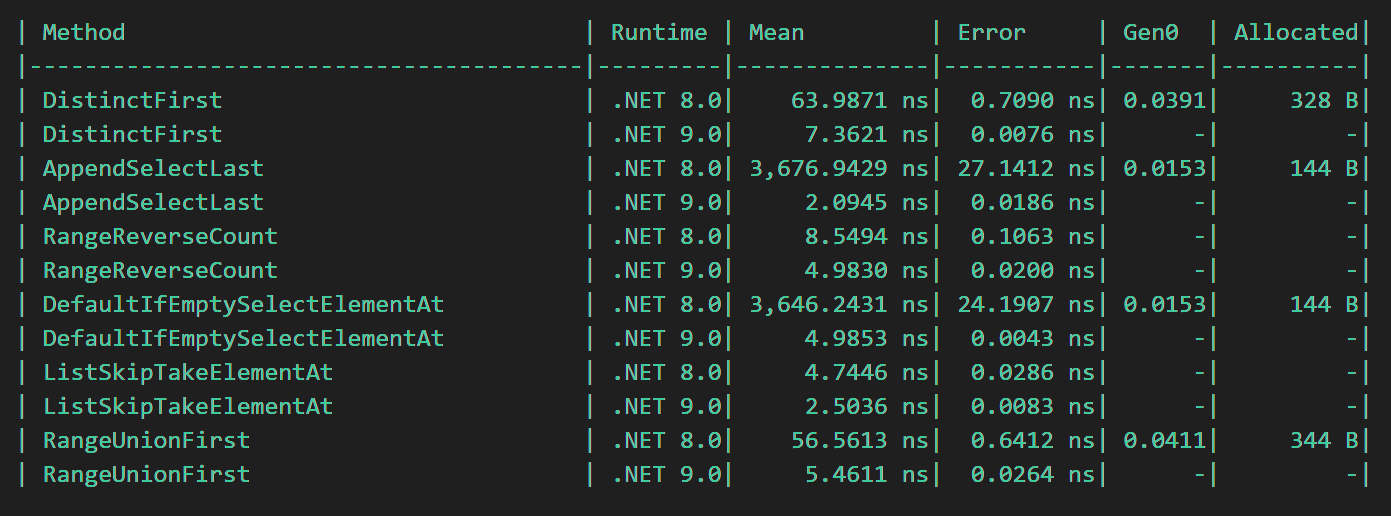Image resolution: width=1391 pixels, height=516 pixels.
Task: Click the error value 0.0286 ns
Action: point(1033,372)
